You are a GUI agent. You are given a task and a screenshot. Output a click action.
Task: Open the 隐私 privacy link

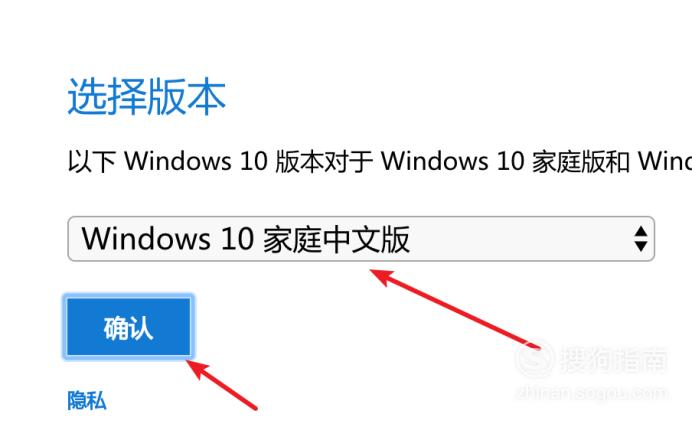[86, 401]
